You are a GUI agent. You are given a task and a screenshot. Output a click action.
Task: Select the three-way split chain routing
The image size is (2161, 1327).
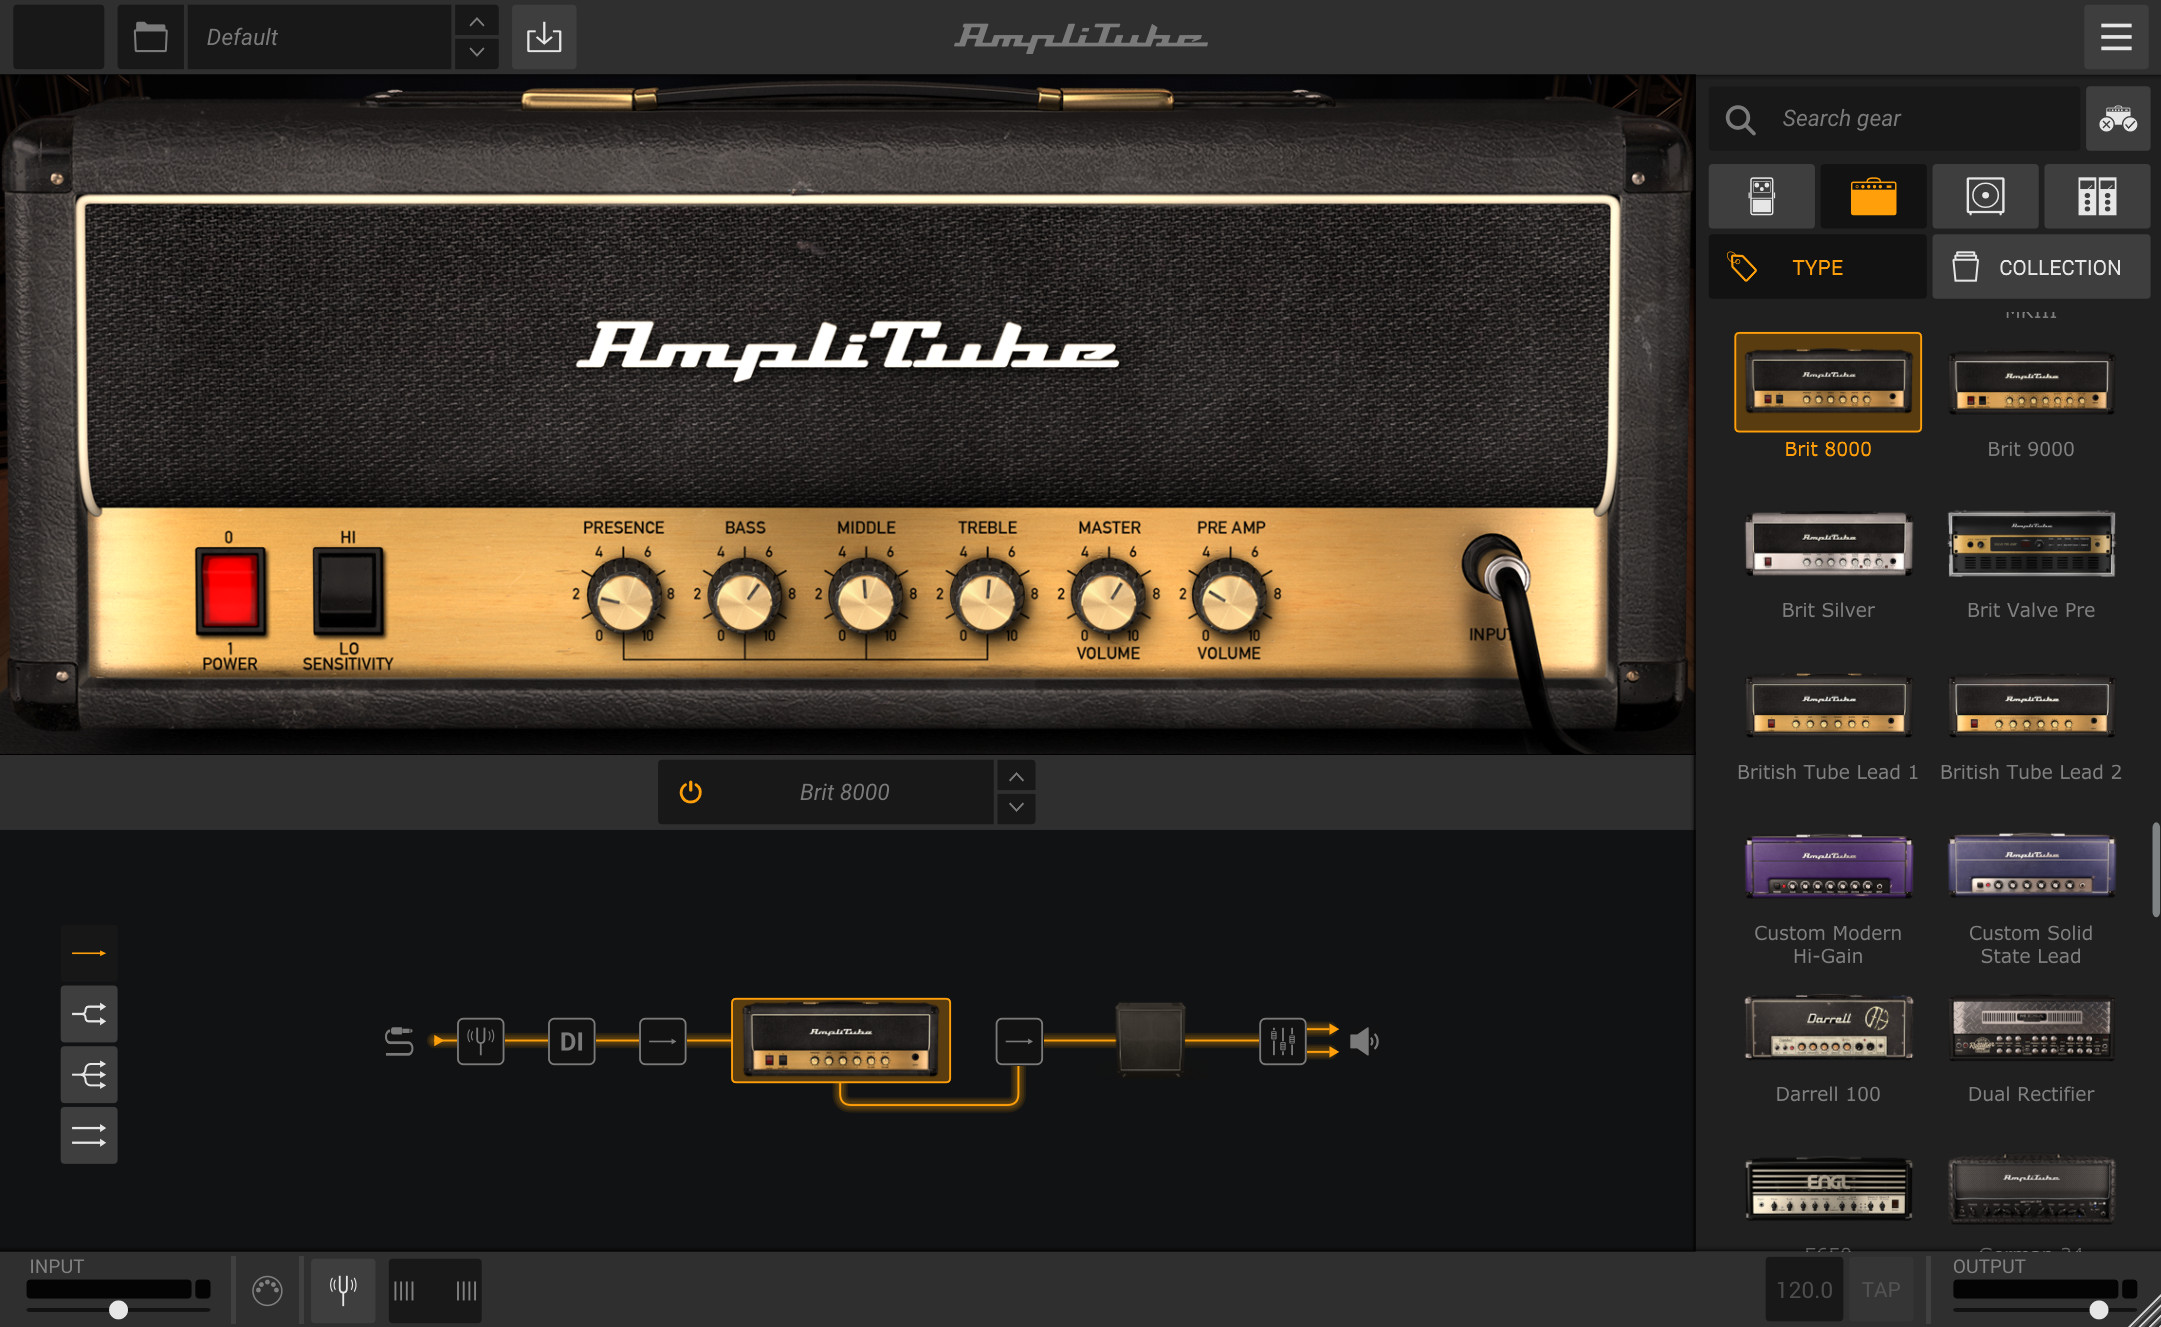(89, 1075)
